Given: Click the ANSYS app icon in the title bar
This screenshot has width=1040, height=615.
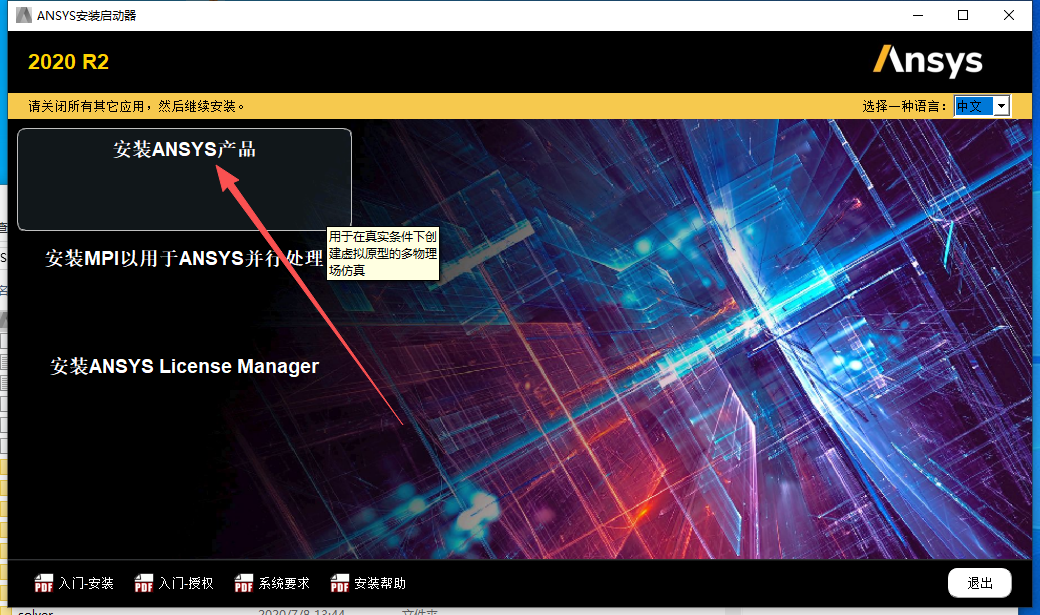Looking at the screenshot, I should (23, 15).
